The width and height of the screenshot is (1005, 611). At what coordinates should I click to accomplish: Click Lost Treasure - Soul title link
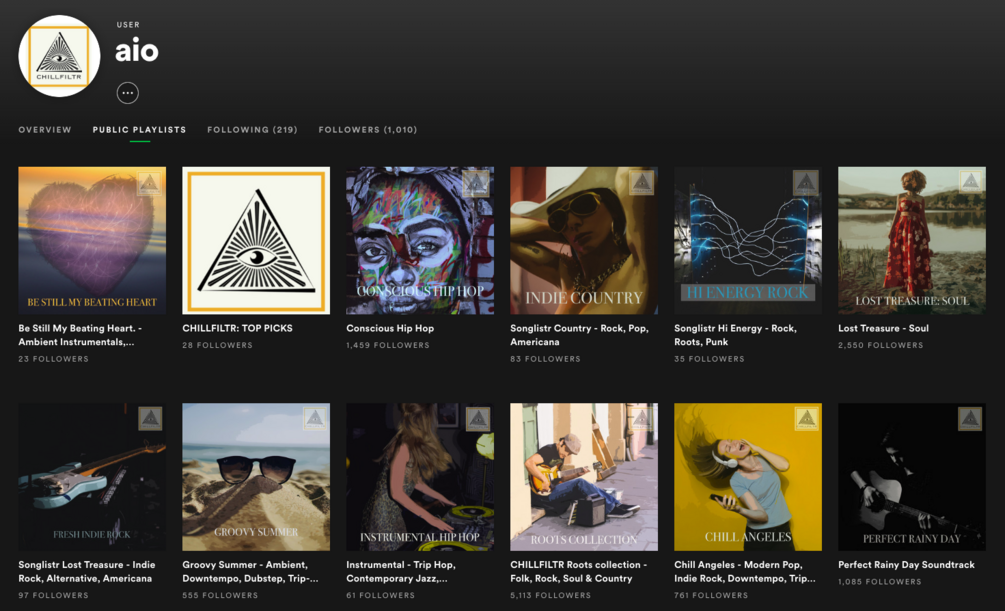pos(883,328)
